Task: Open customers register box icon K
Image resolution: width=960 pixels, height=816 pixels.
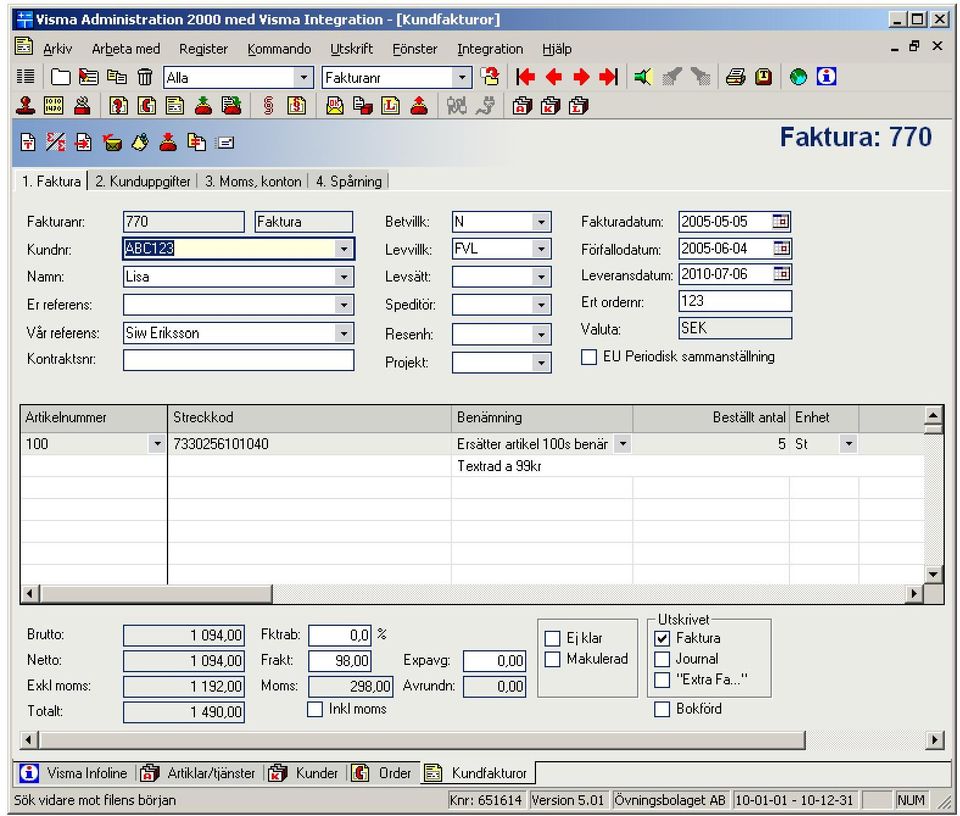Action: (550, 106)
